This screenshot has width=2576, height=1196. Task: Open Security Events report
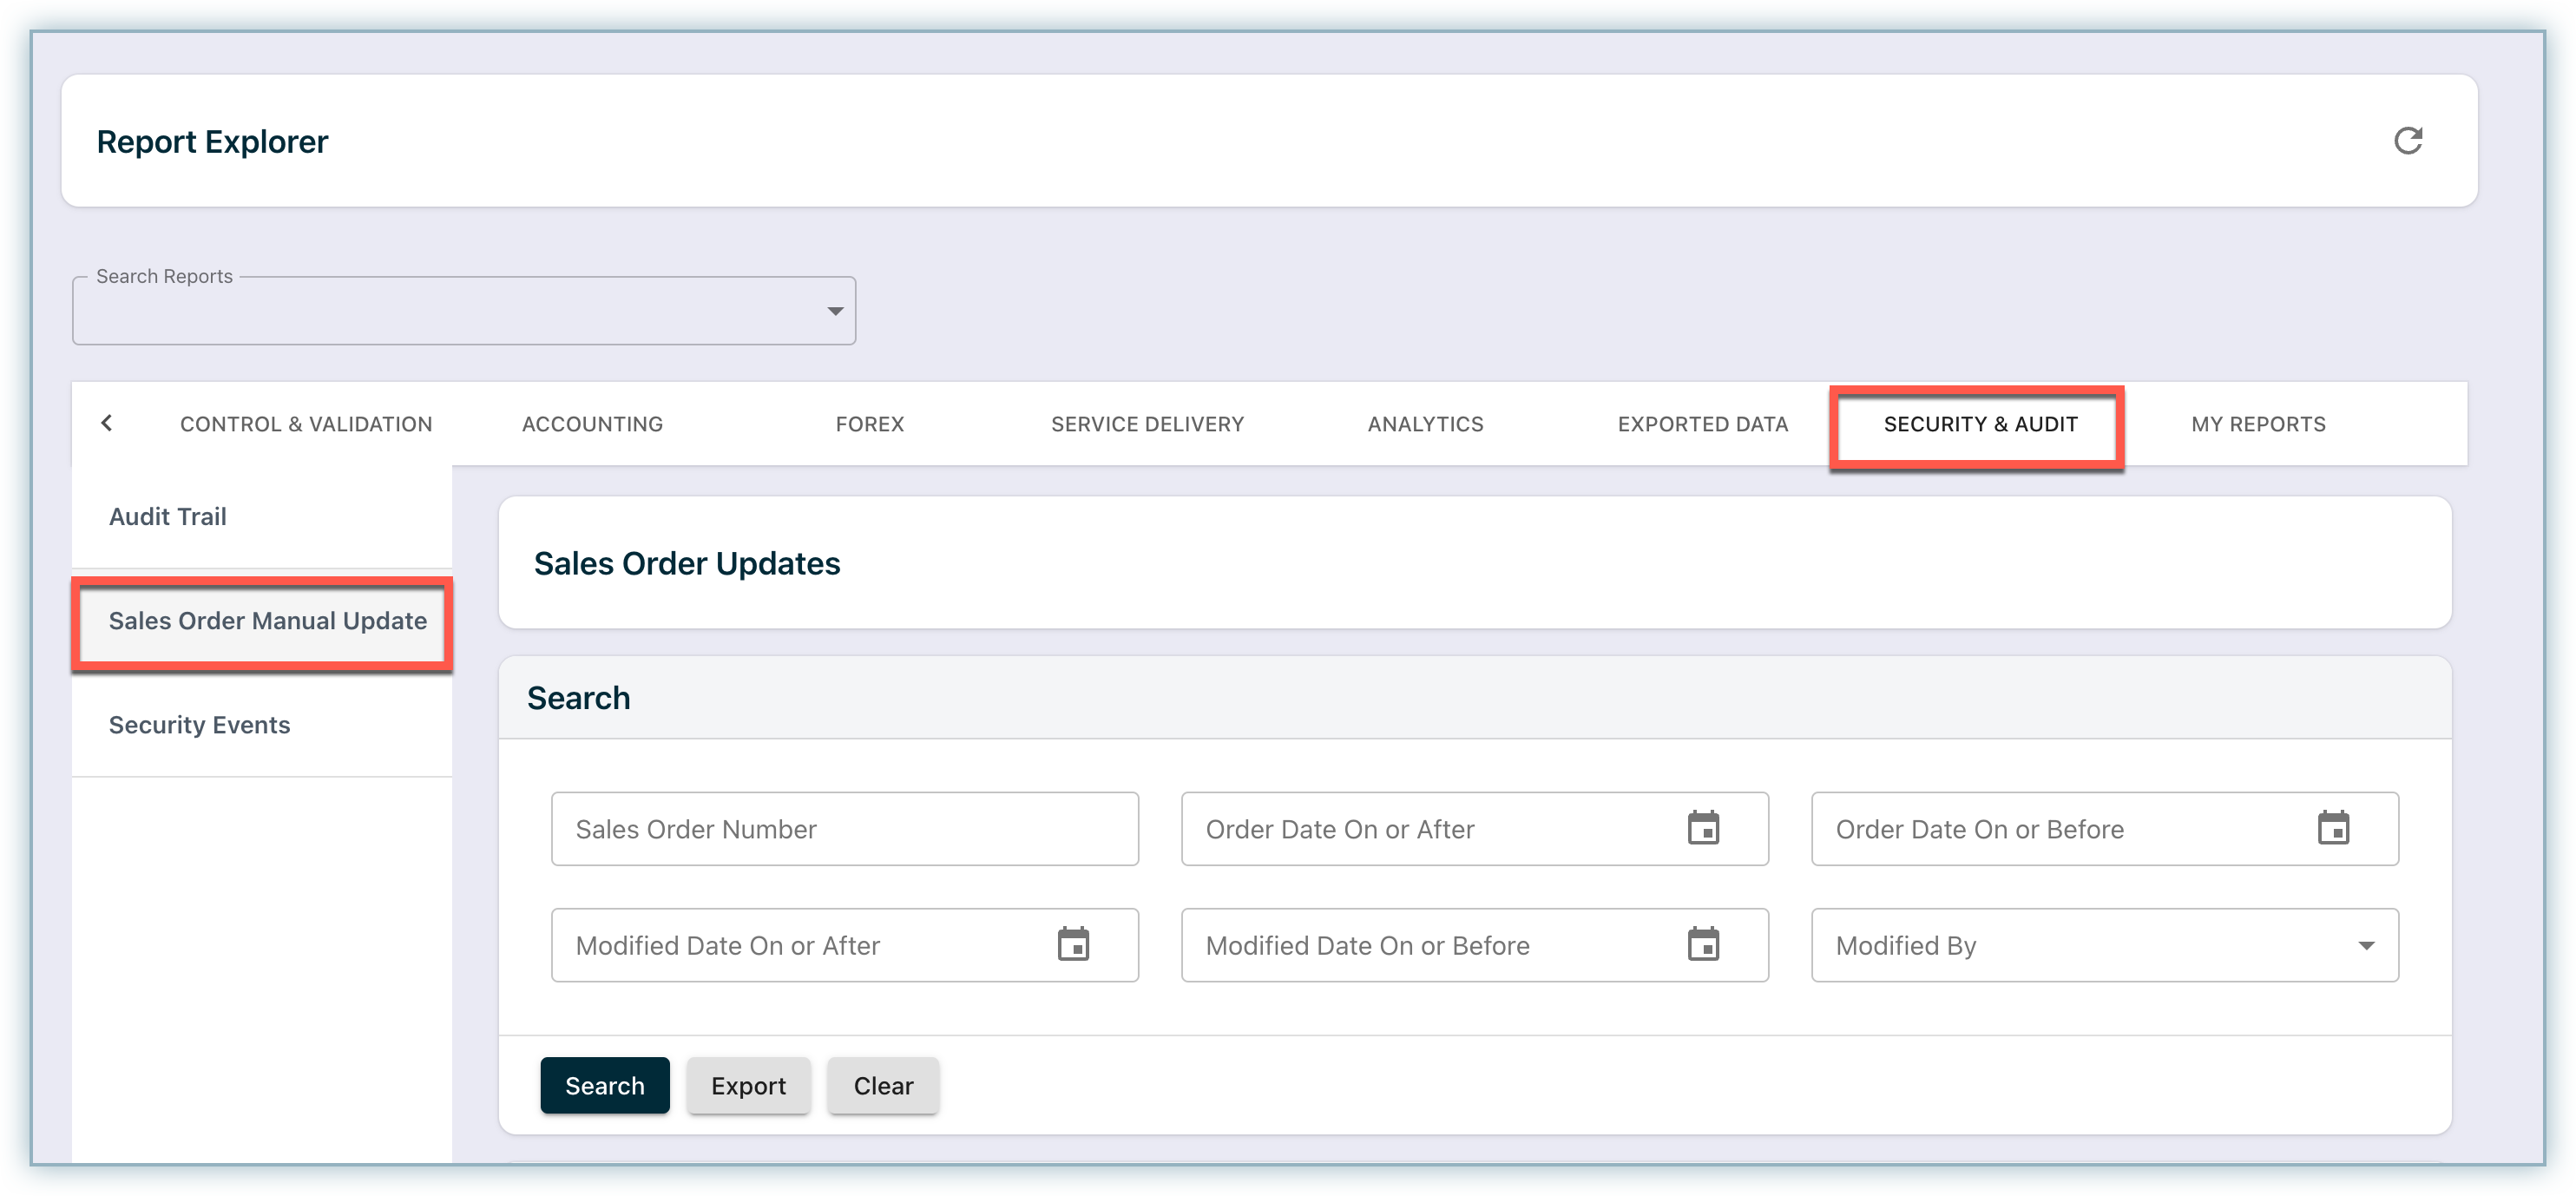pos(199,725)
